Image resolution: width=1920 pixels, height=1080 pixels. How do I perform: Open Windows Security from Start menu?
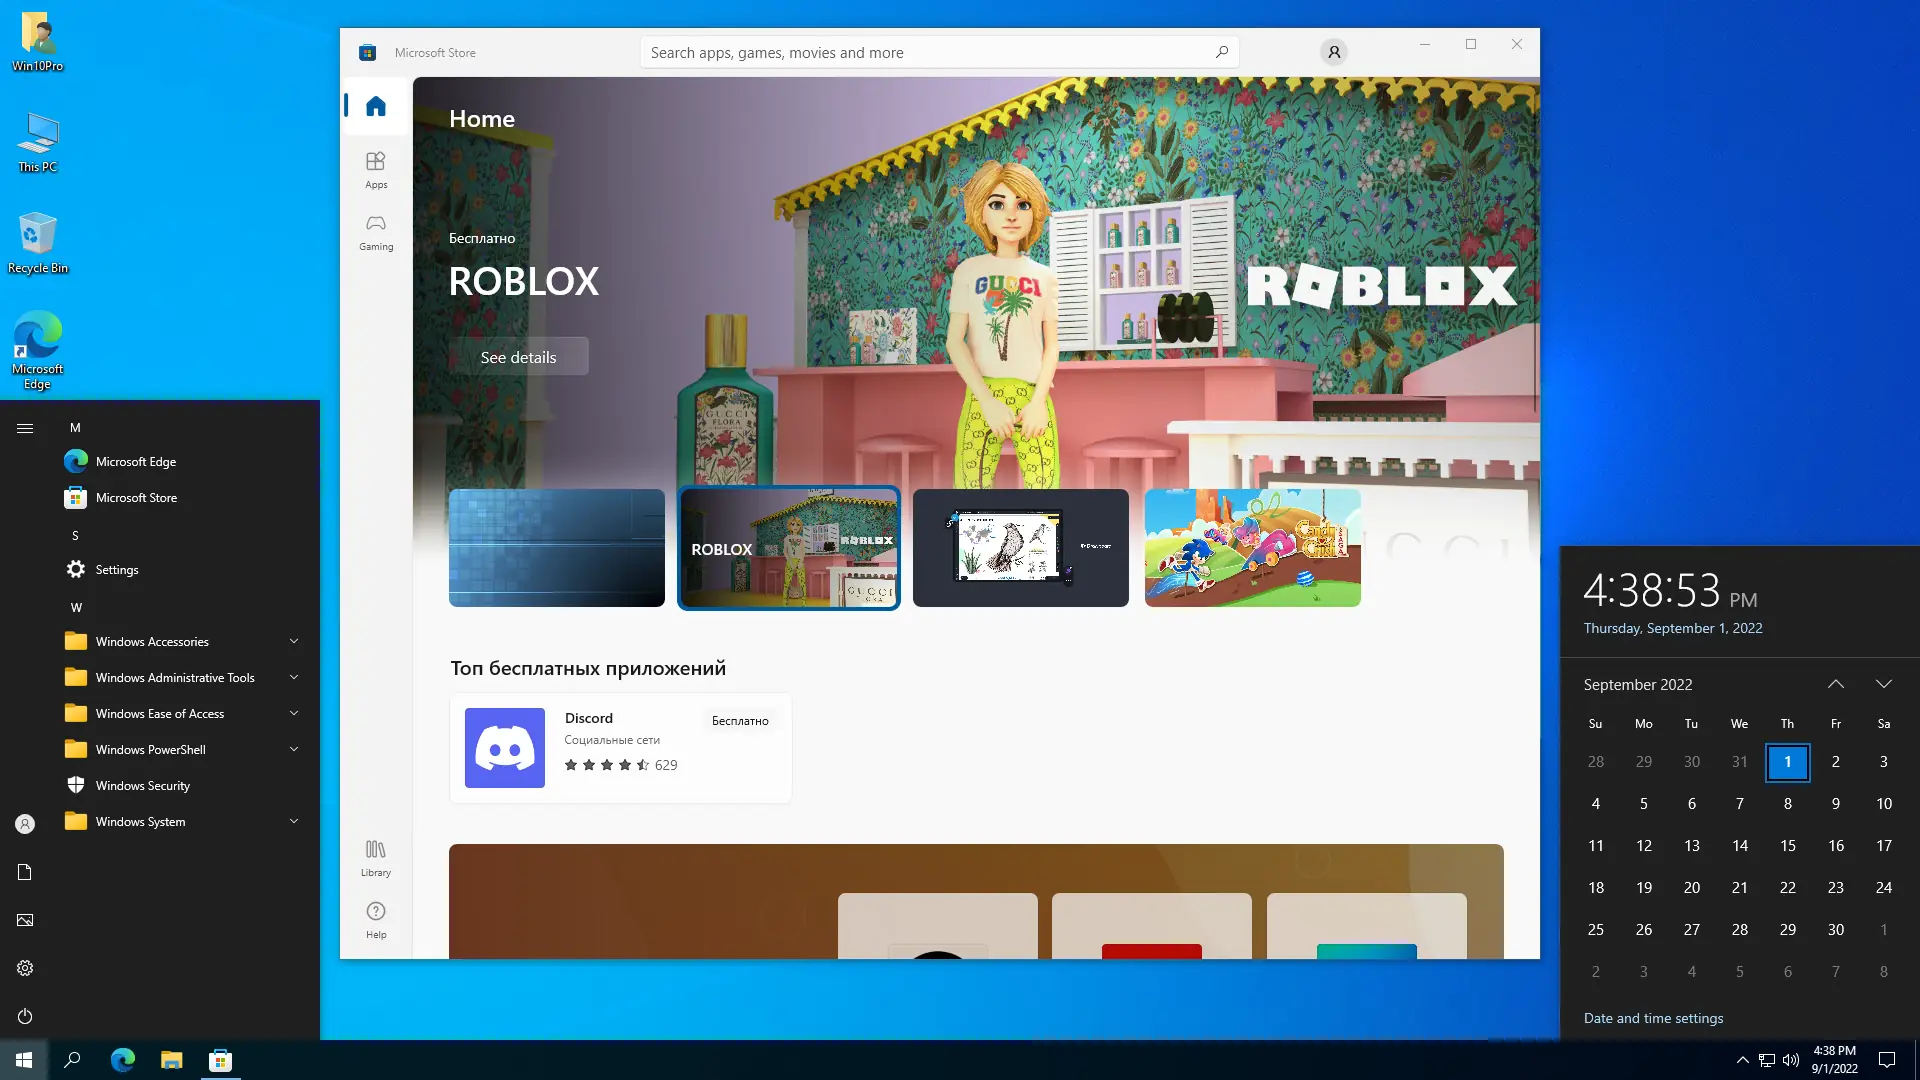(x=142, y=785)
